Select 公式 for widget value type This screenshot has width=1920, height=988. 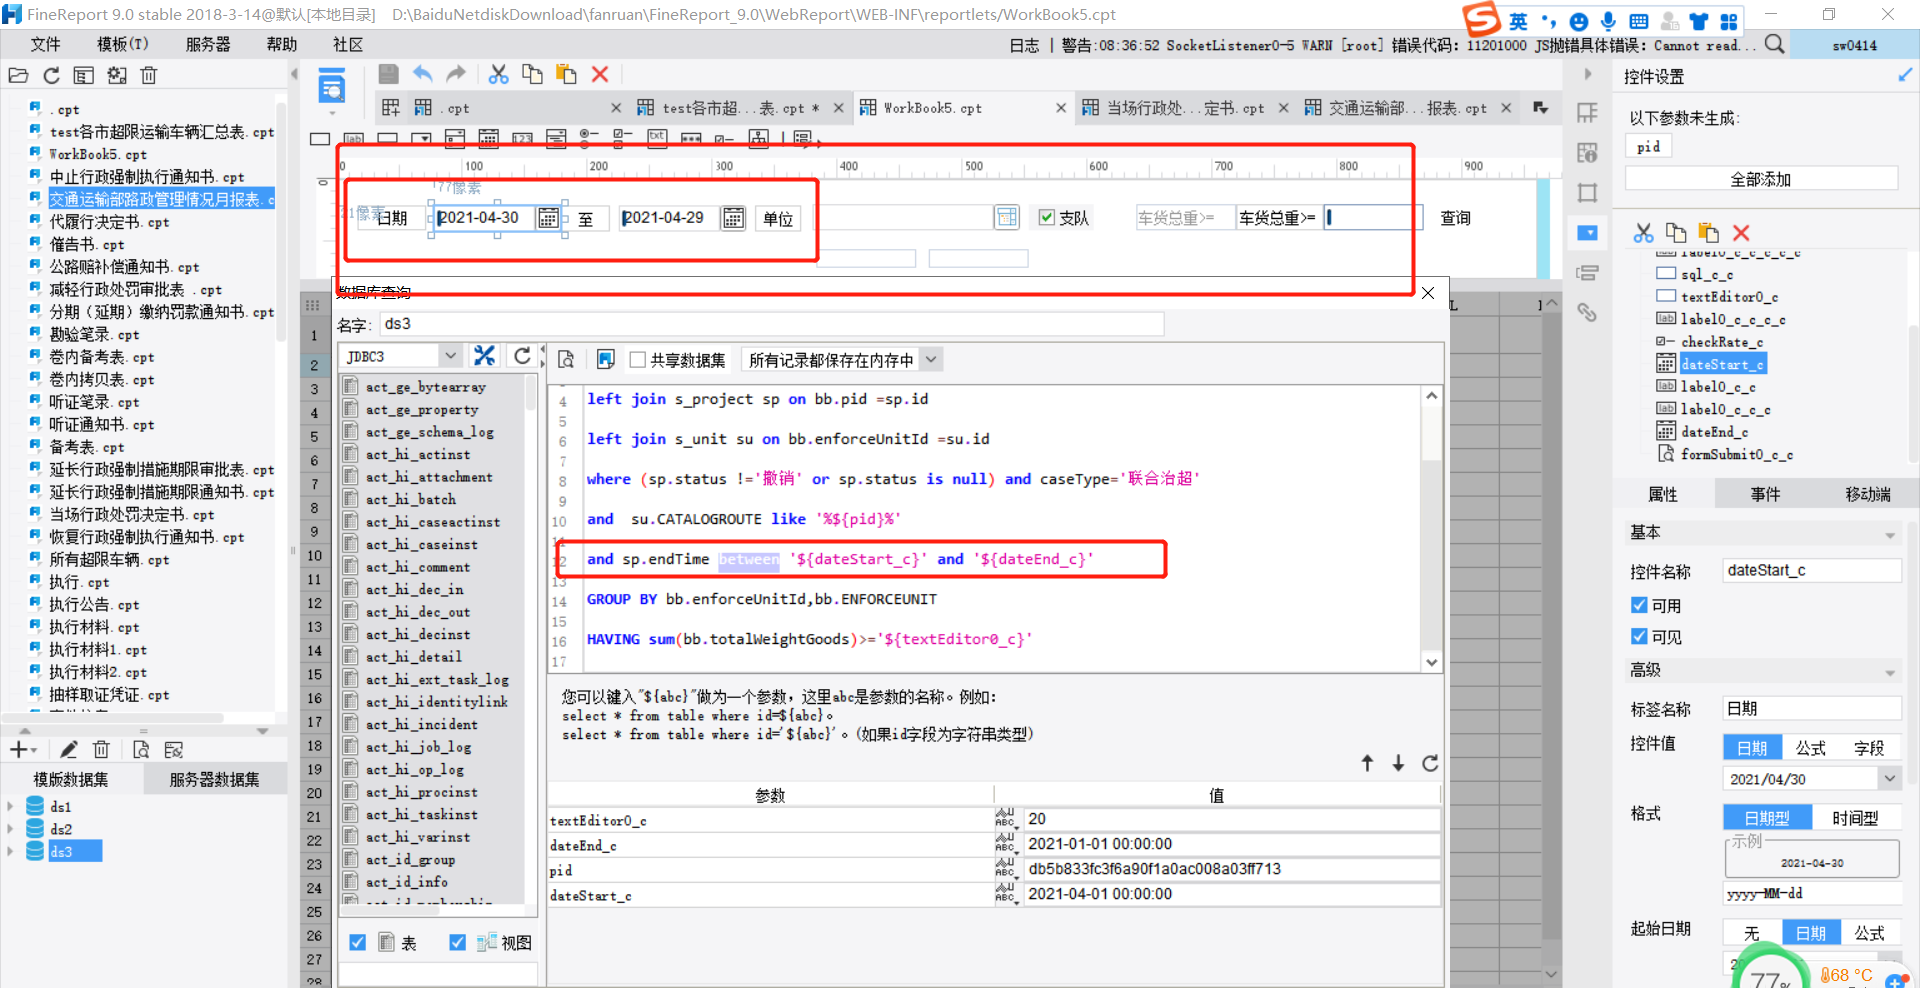pyautogui.click(x=1810, y=748)
